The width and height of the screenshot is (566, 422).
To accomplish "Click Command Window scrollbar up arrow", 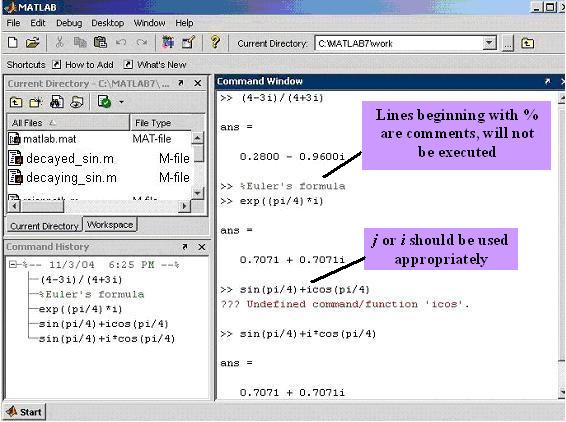I will pos(562,98).
